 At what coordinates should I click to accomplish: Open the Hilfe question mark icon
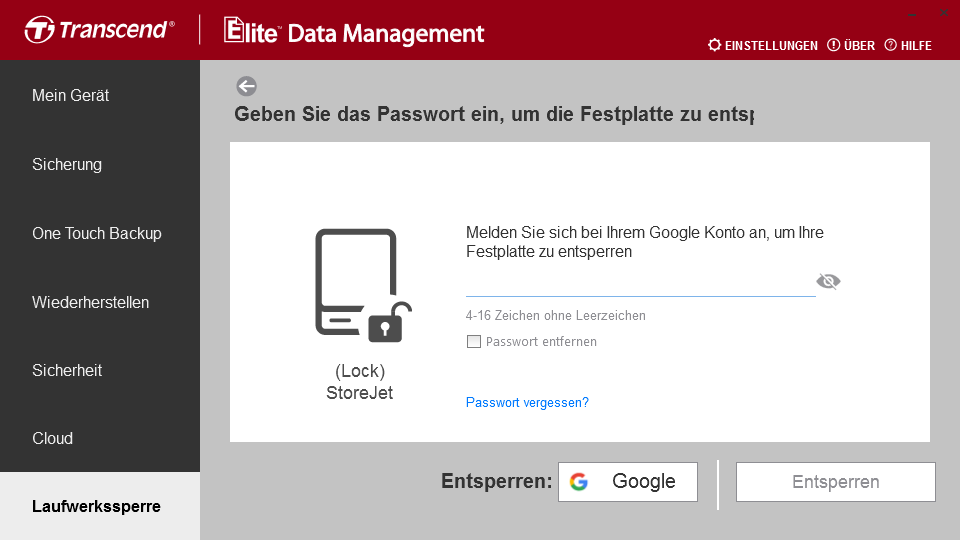click(x=890, y=45)
